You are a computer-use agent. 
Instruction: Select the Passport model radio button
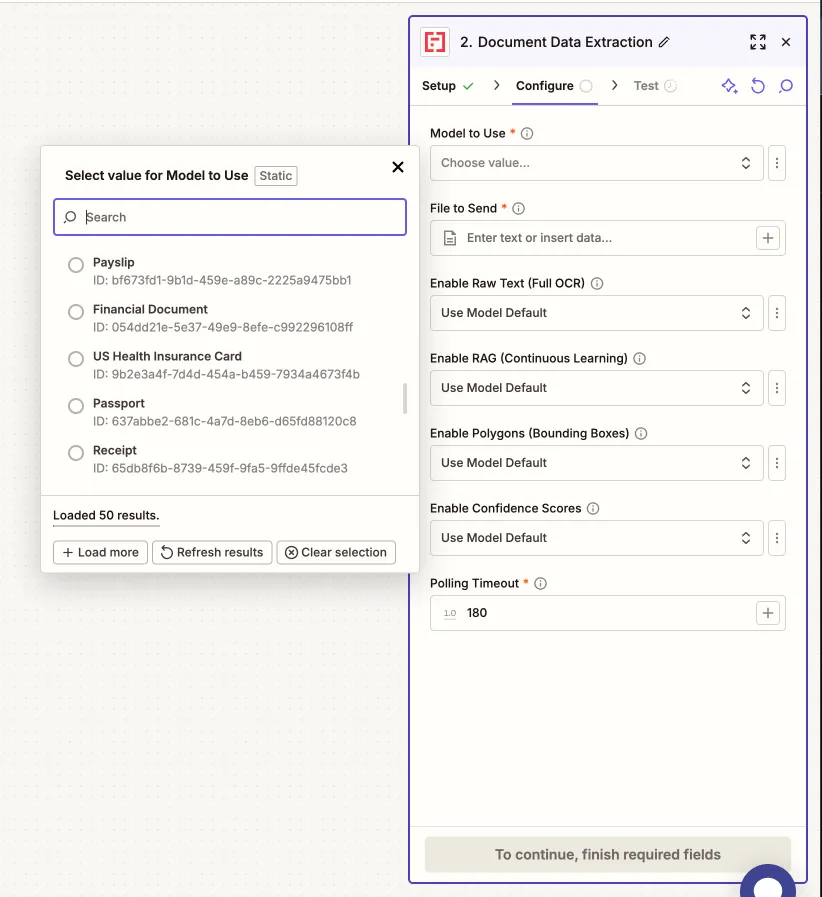[75, 405]
